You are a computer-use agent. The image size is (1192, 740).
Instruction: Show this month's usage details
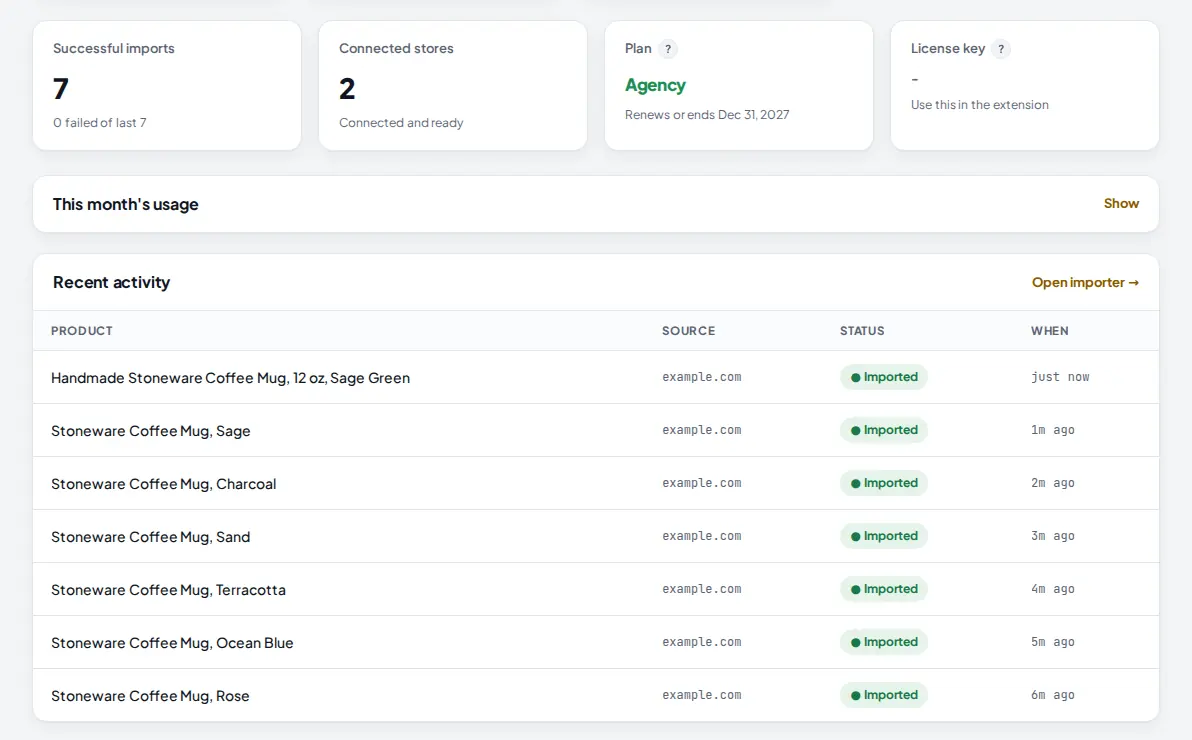pyautogui.click(x=1121, y=203)
